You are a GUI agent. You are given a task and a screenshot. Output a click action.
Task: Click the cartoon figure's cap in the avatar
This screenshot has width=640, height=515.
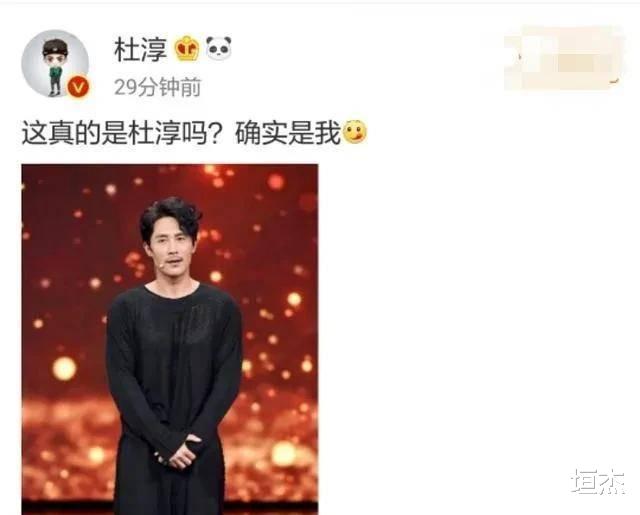55,45
